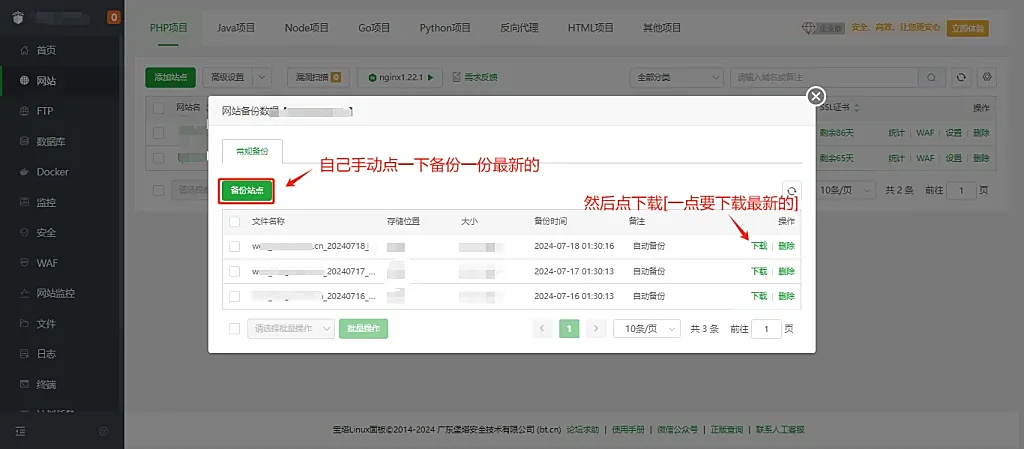
Task: Switch to the Java项目 tab
Action: click(235, 28)
